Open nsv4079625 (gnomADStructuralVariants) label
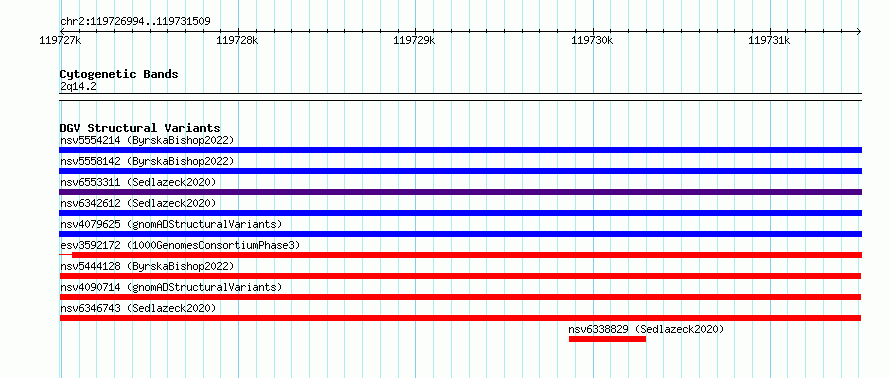890x378 pixels. tap(171, 224)
